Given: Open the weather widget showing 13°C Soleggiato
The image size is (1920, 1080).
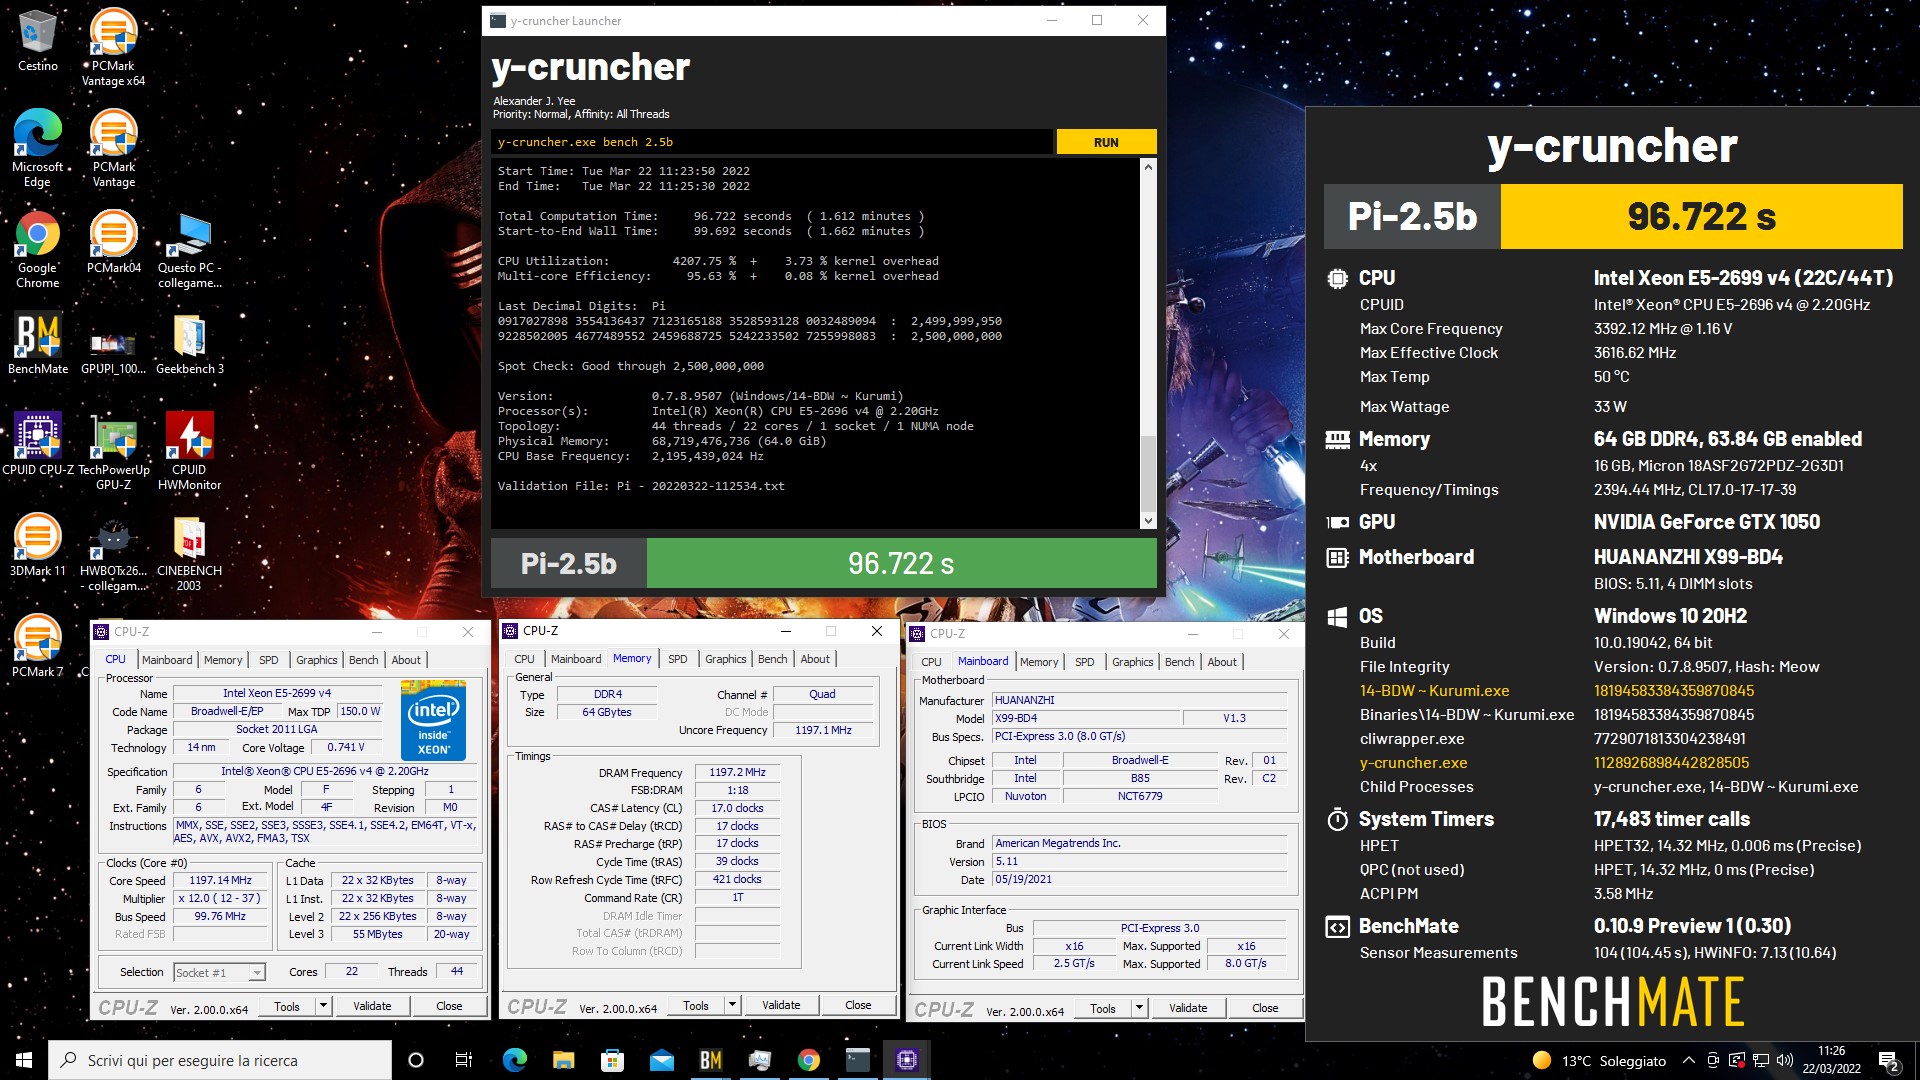Looking at the screenshot, I should tap(1600, 1060).
